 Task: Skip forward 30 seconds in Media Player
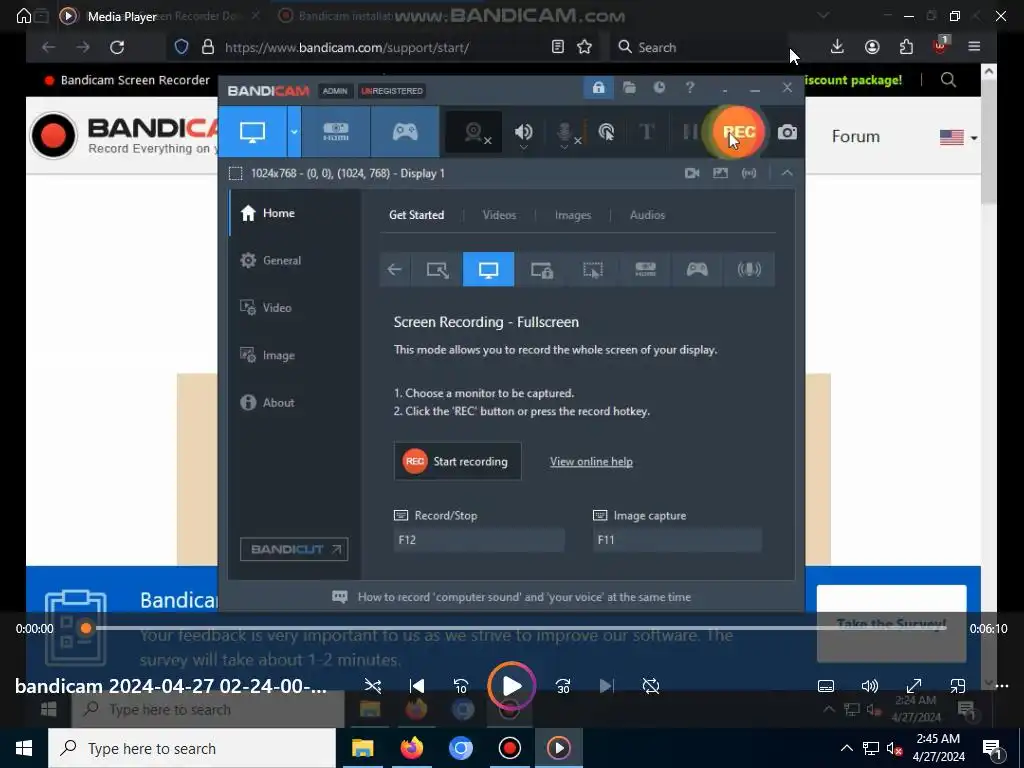(x=562, y=686)
